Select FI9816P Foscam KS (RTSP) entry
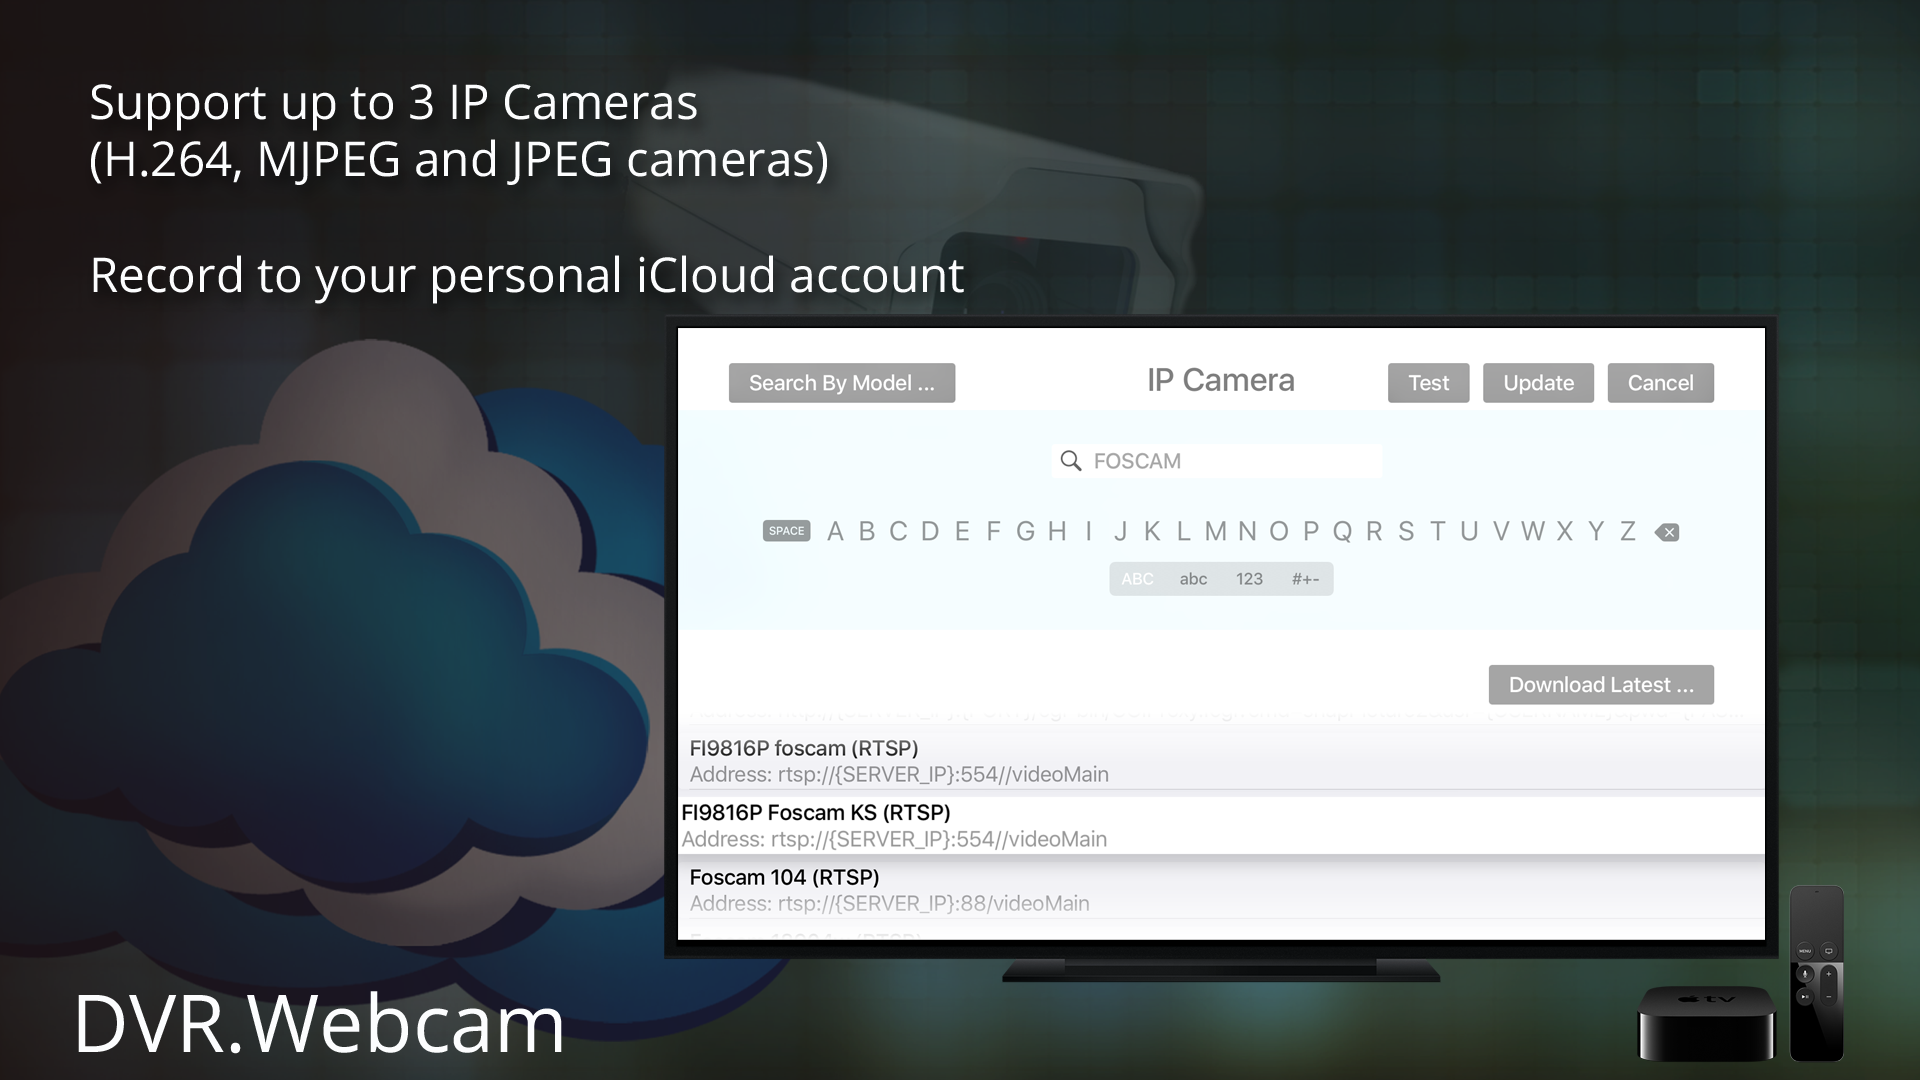This screenshot has height=1080, width=1920. coord(1221,825)
